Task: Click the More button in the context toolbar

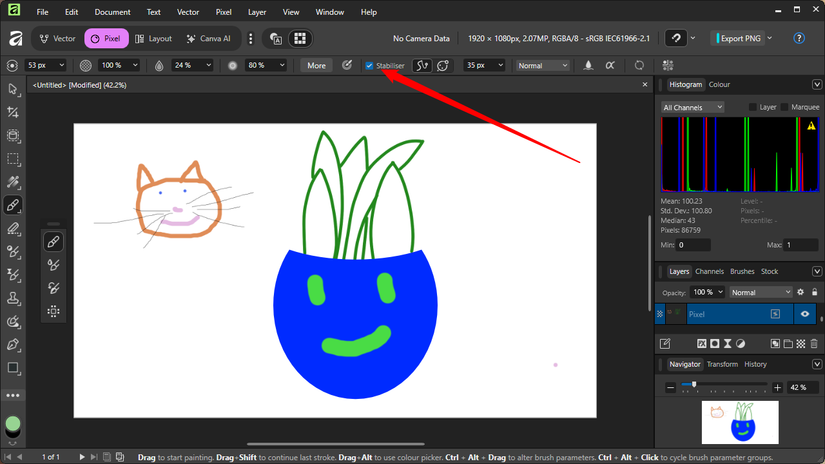Action: (316, 66)
